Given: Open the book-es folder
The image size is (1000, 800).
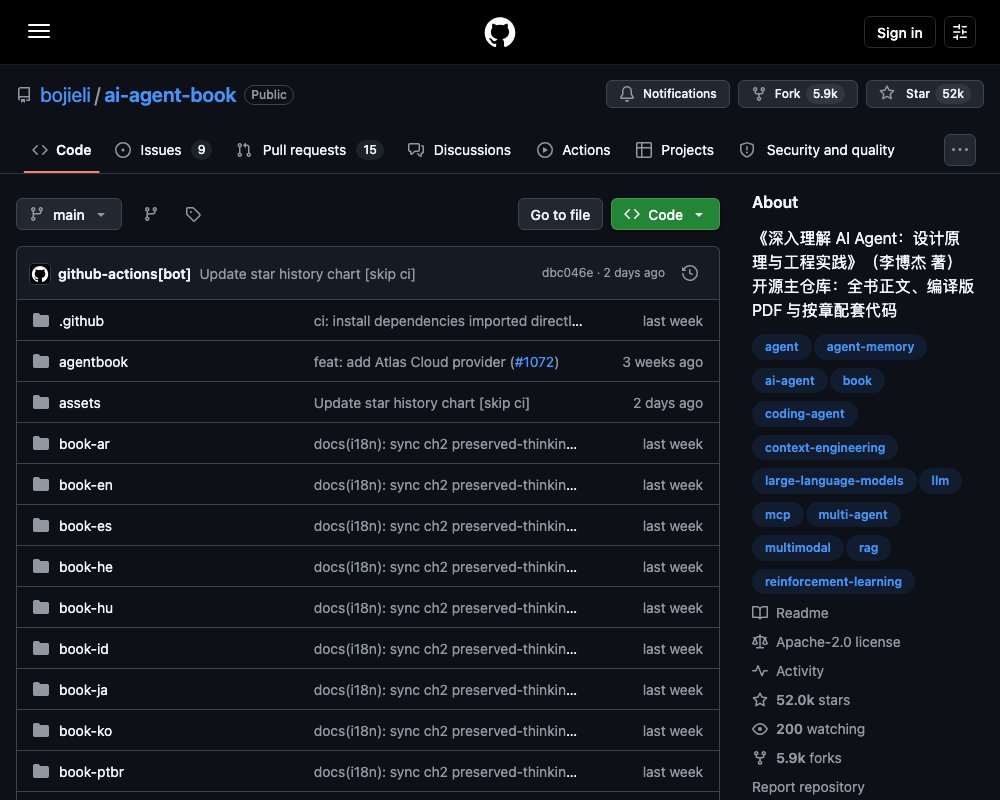Looking at the screenshot, I should coord(85,526).
